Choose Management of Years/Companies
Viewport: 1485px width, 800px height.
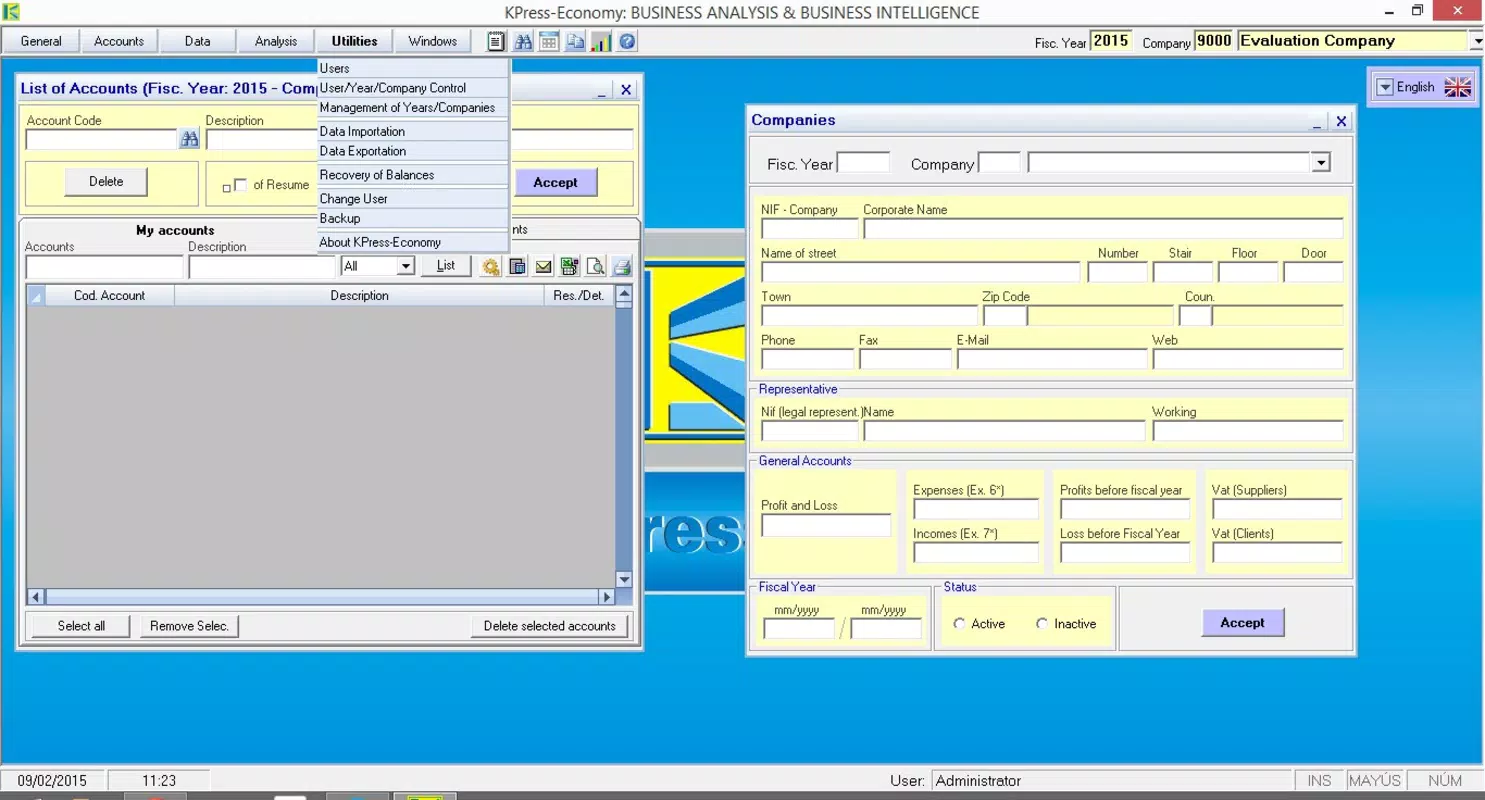(x=413, y=108)
